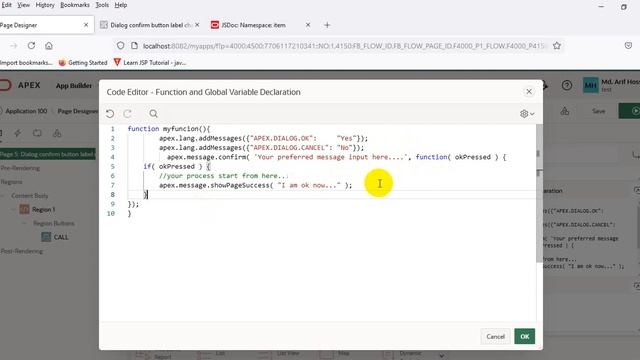The height and width of the screenshot is (360, 640).
Task: Bookmark this page with the star icon
Action: pyautogui.click(x=557, y=46)
